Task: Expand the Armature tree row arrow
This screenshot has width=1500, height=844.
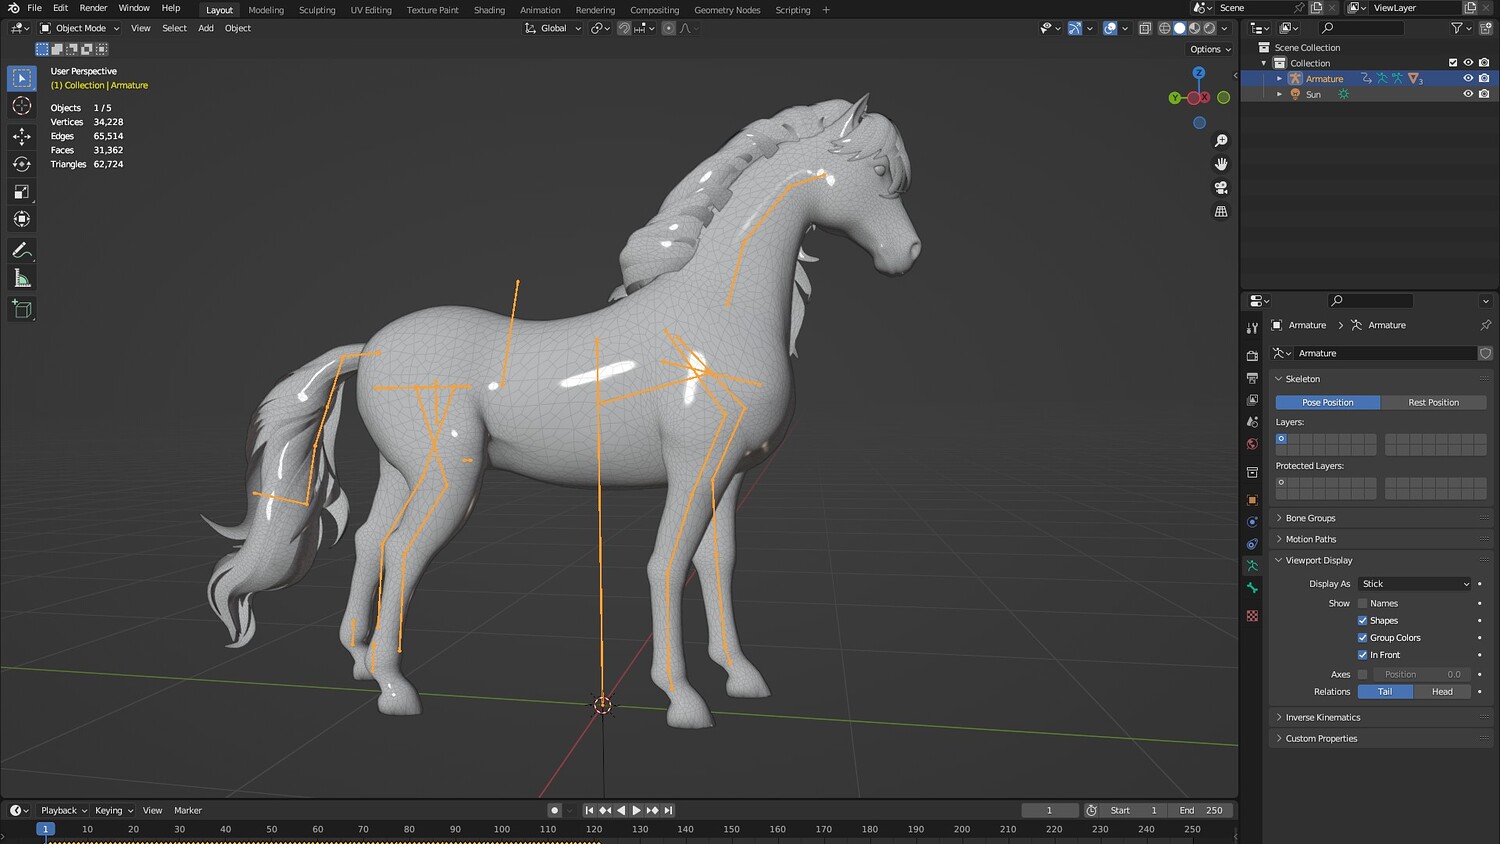Action: point(1279,78)
